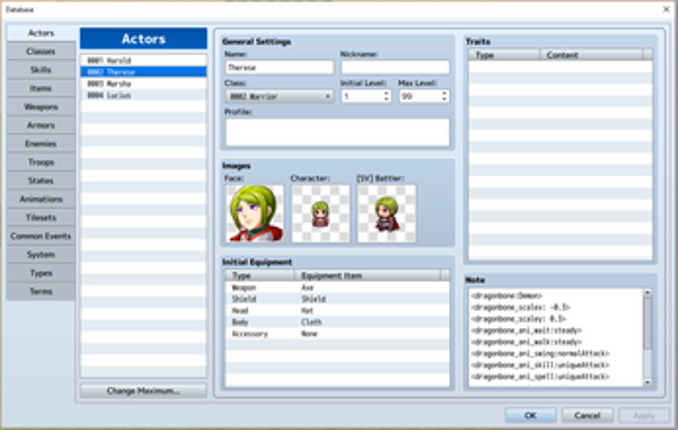
Task: Switch to the States tab
Action: (41, 181)
